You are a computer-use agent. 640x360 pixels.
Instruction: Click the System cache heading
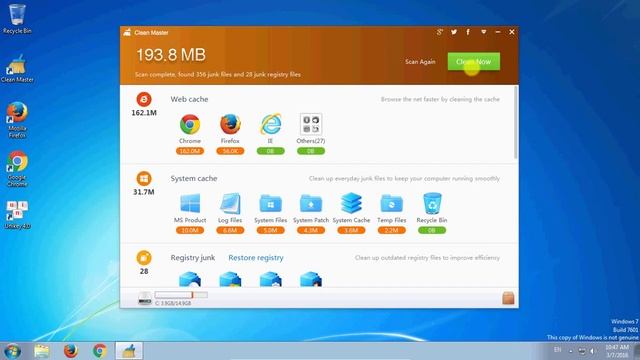[x=194, y=178]
